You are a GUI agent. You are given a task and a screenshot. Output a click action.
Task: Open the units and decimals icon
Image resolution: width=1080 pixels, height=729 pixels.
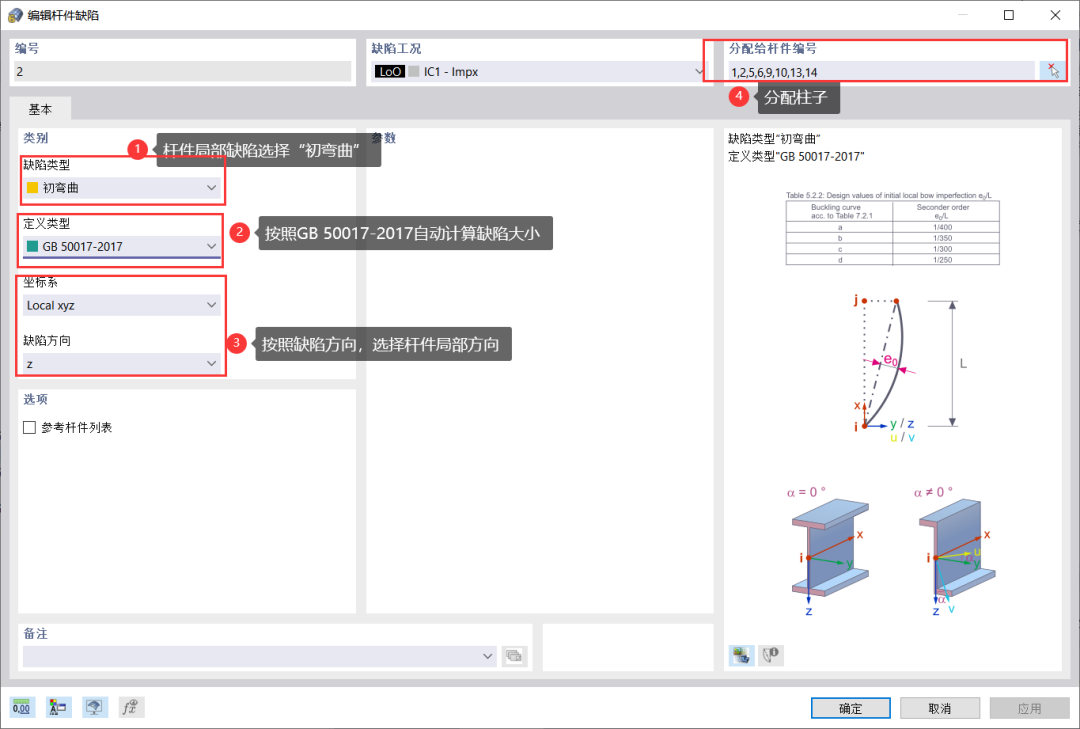(x=22, y=707)
